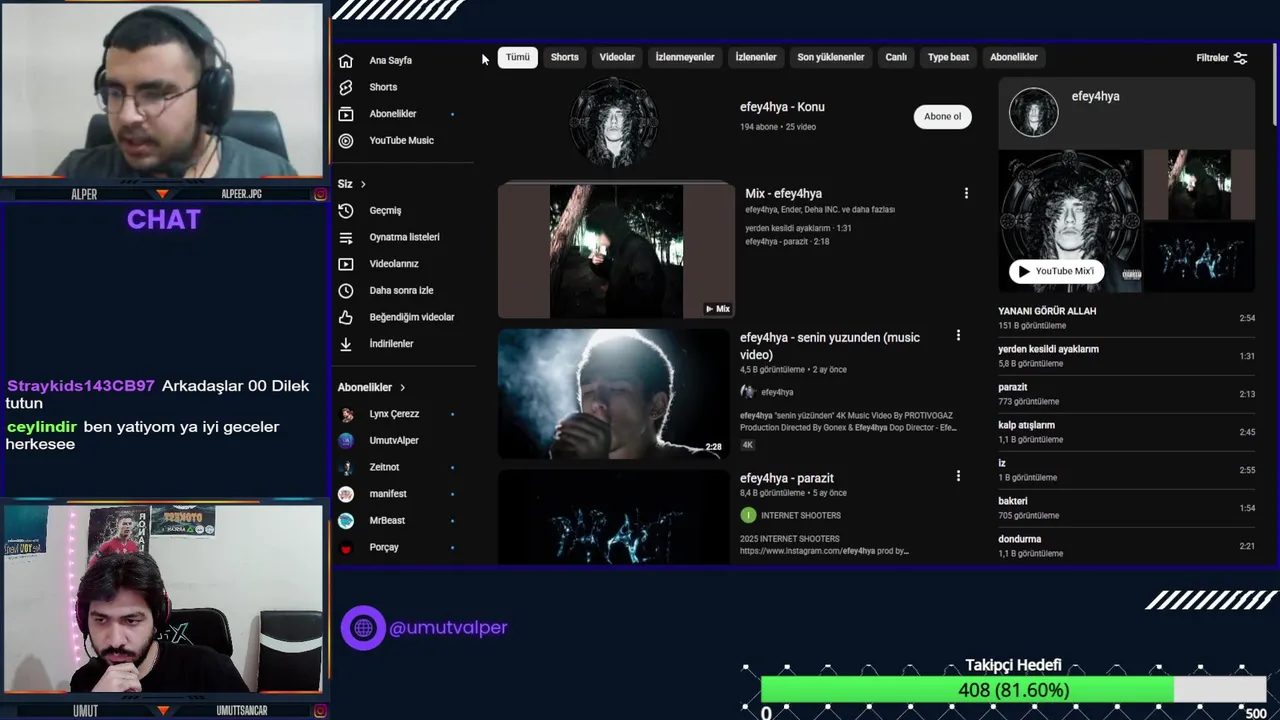Select the Videolar filter chip
The width and height of the screenshot is (1280, 720).
(617, 58)
